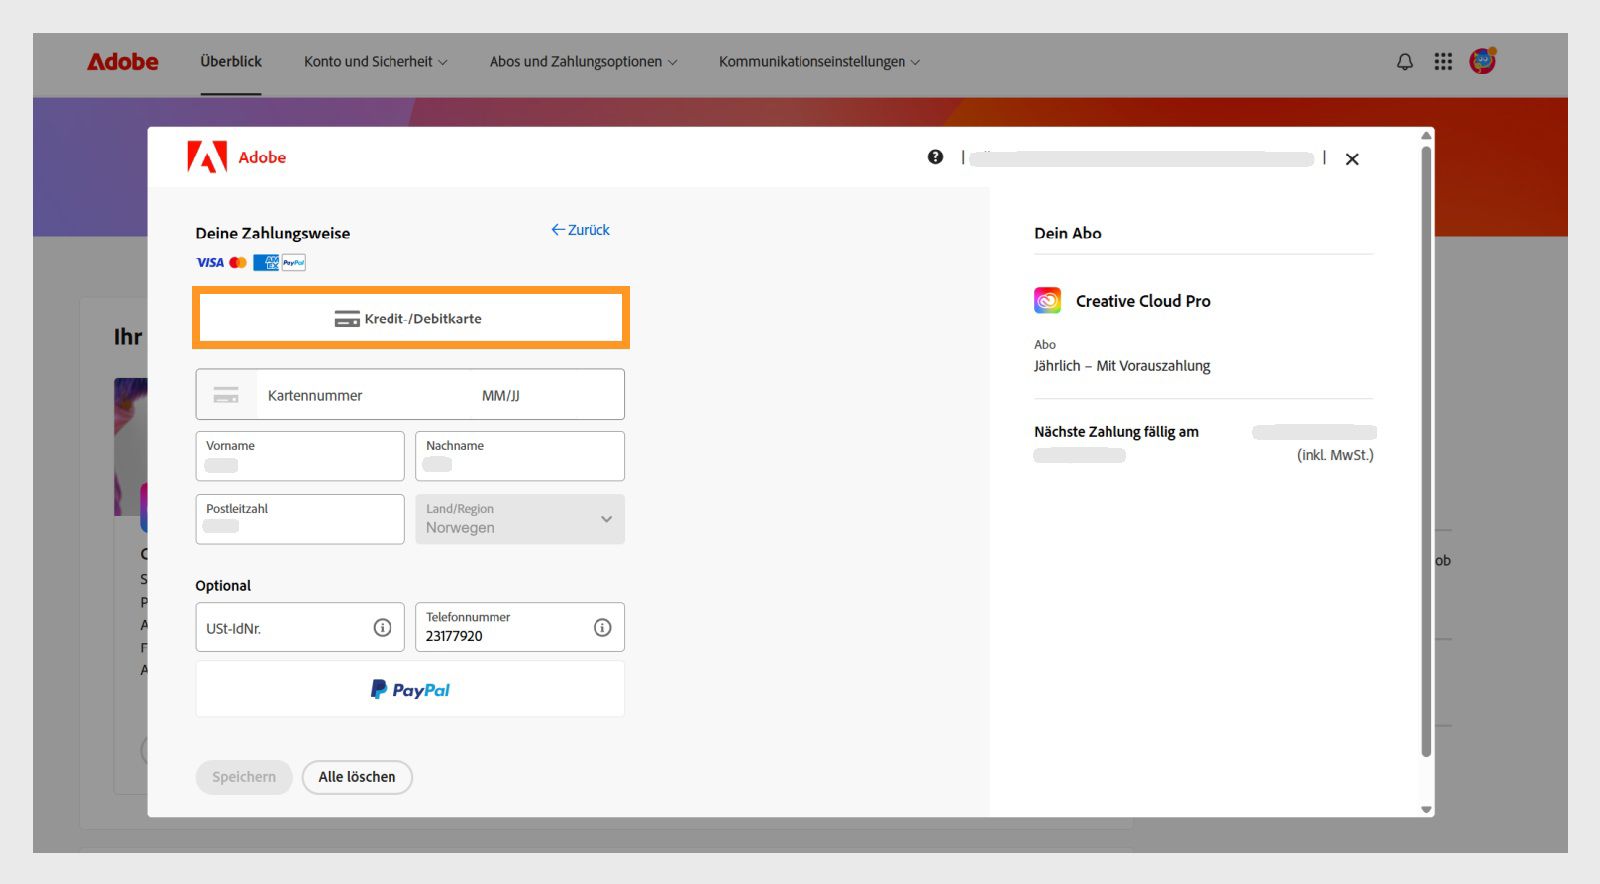This screenshot has height=884, width=1600.
Task: Show info for Telefonnummer field
Action: point(602,627)
